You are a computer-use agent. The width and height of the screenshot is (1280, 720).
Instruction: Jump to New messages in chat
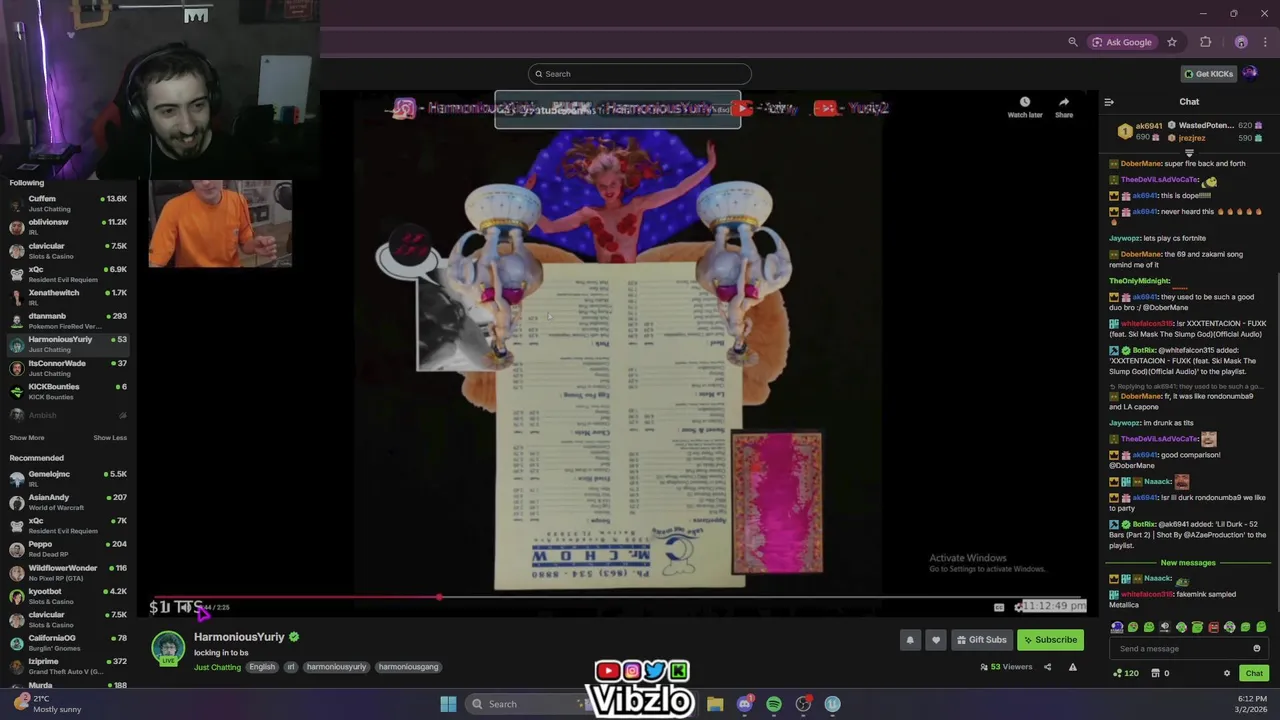(x=1188, y=563)
